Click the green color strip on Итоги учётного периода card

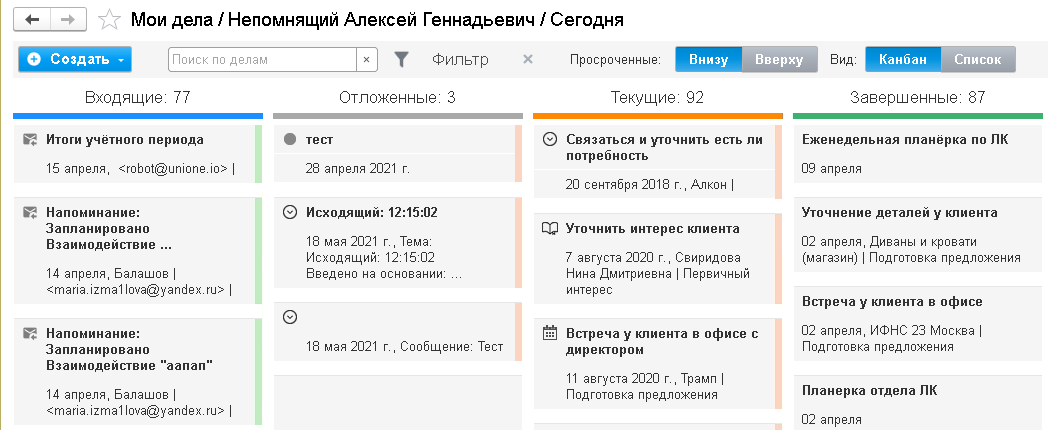(258, 153)
